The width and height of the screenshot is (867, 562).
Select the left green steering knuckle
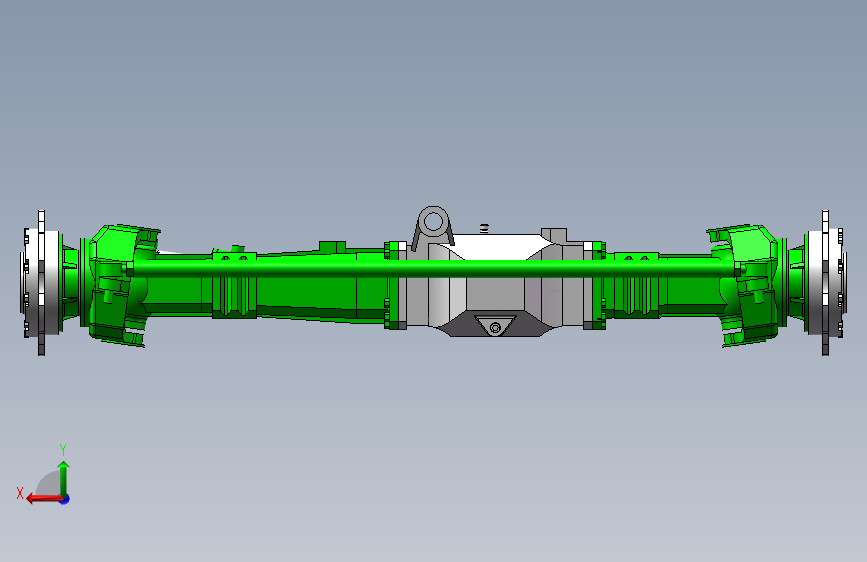119,285
